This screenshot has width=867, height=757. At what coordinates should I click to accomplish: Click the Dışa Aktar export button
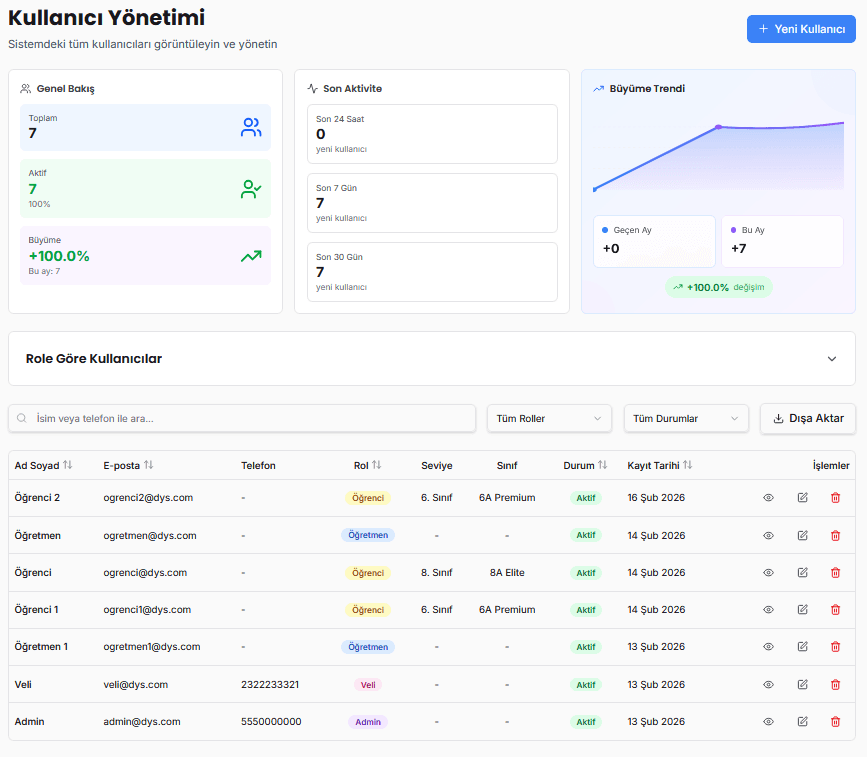click(x=808, y=418)
